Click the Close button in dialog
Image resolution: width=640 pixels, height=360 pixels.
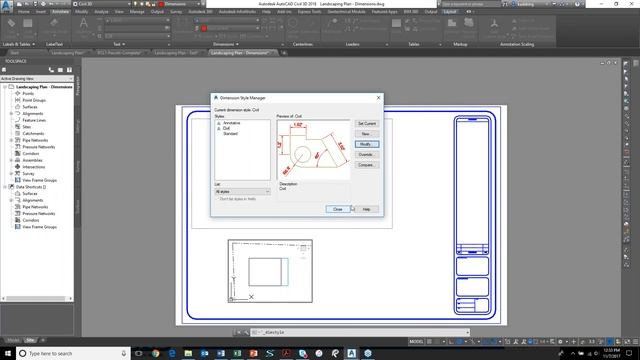tap(338, 209)
